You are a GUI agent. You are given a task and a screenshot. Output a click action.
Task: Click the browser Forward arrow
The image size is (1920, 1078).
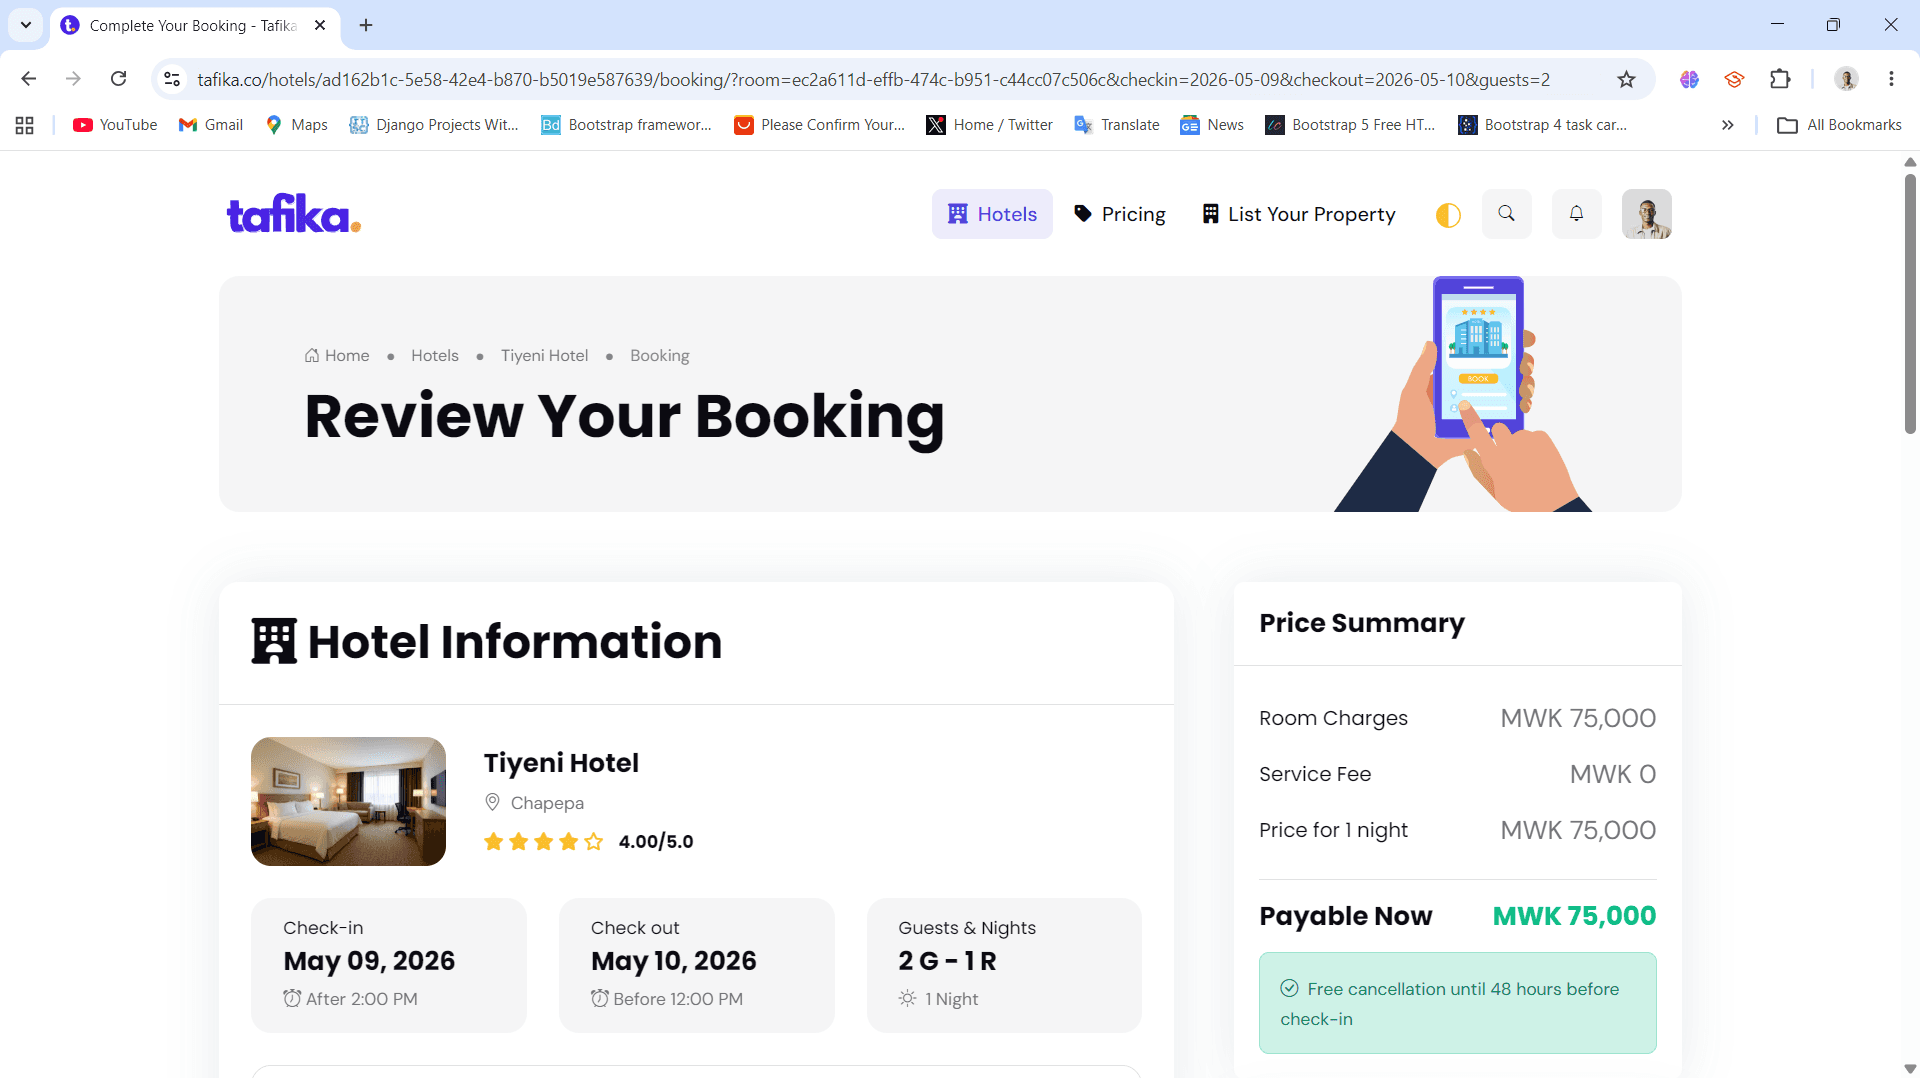[x=73, y=79]
